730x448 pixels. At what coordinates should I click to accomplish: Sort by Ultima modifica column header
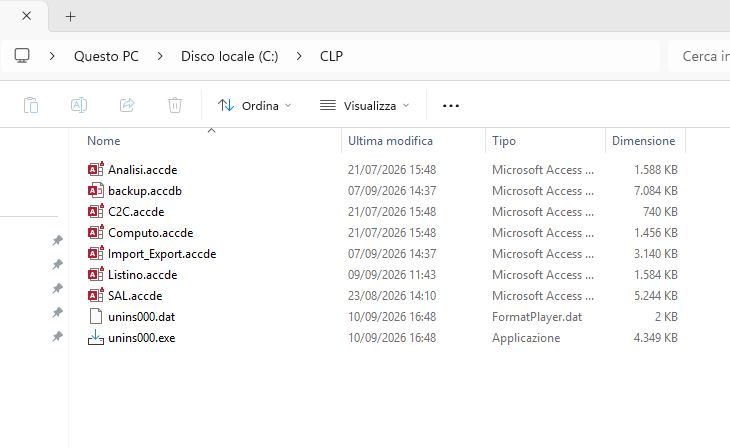click(x=390, y=141)
